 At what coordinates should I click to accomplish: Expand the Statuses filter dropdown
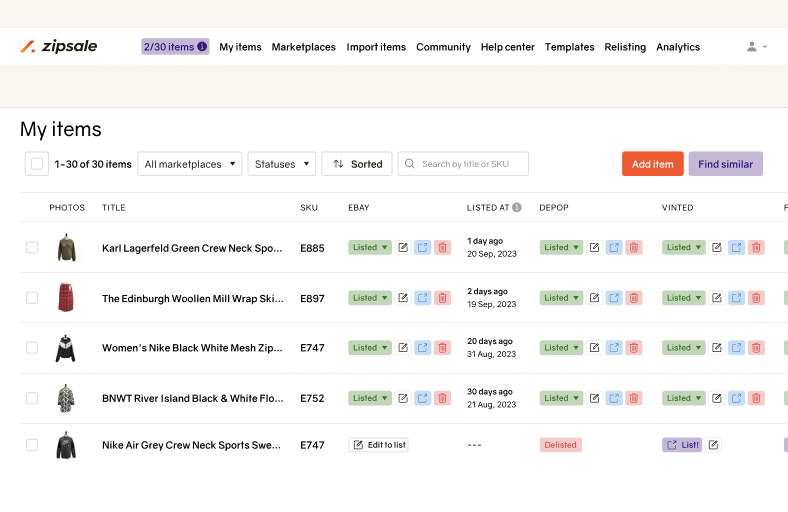click(x=281, y=164)
